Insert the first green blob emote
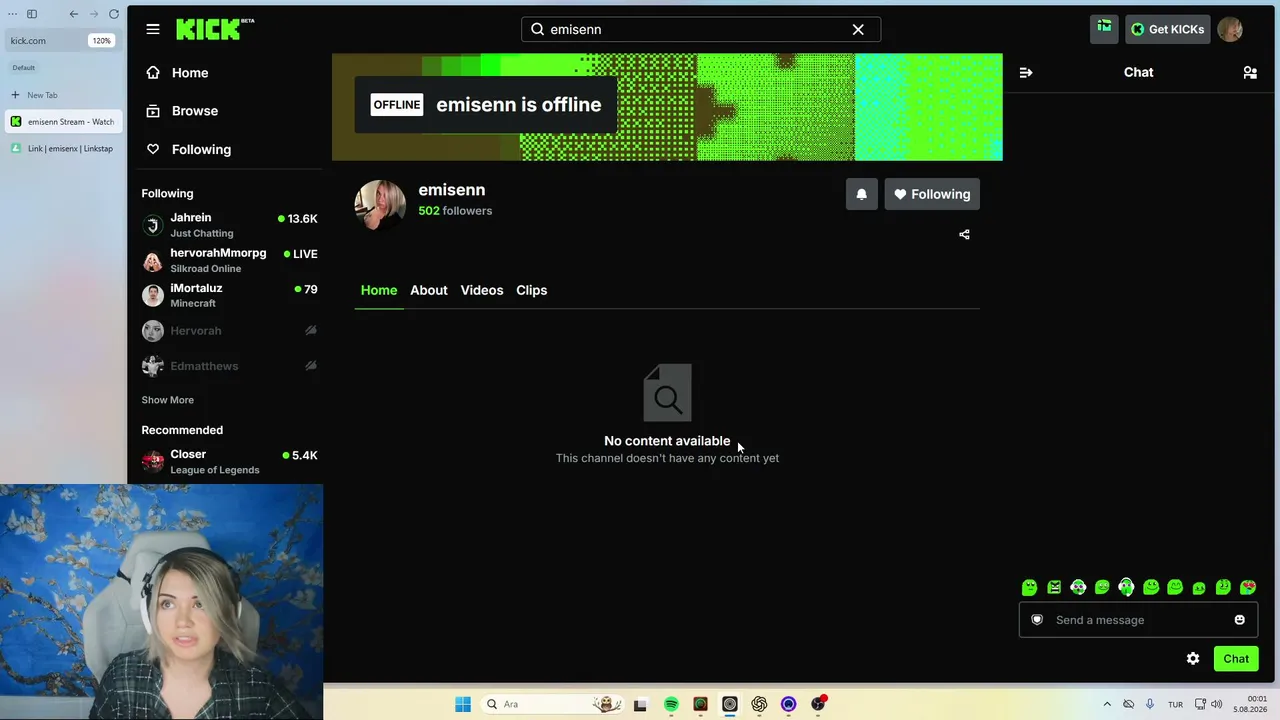Image resolution: width=1280 pixels, height=720 pixels. 1029,588
